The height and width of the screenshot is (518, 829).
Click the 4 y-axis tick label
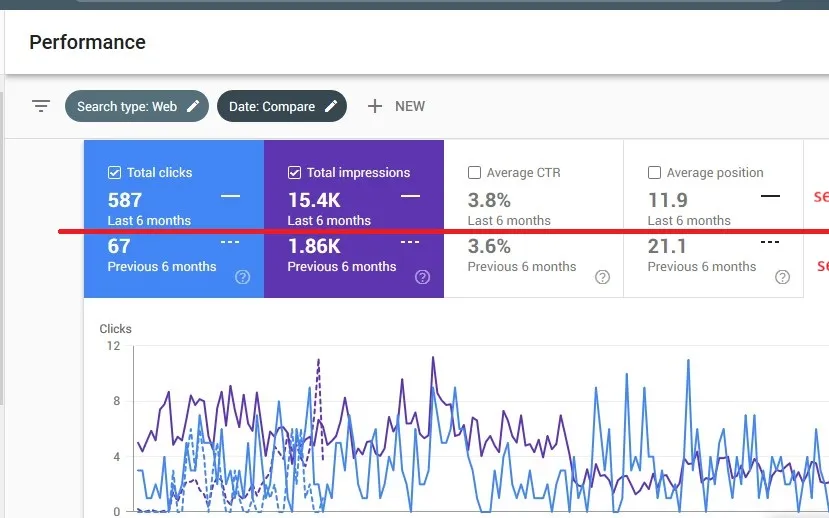pos(116,456)
